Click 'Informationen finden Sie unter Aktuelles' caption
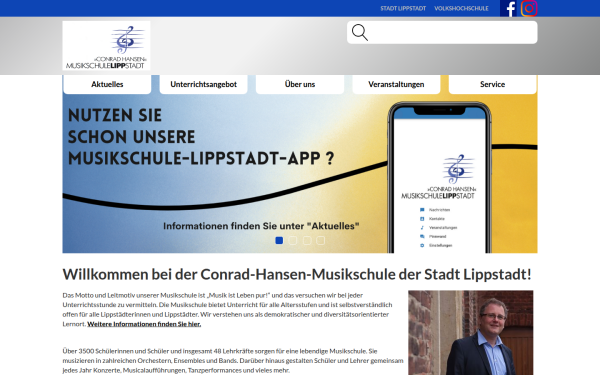Image resolution: width=600 pixels, height=375 pixels. [261, 226]
